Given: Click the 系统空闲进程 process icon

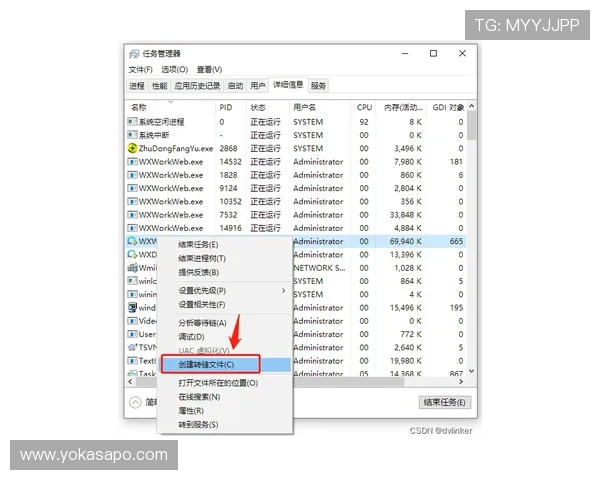Looking at the screenshot, I should click(x=132, y=122).
